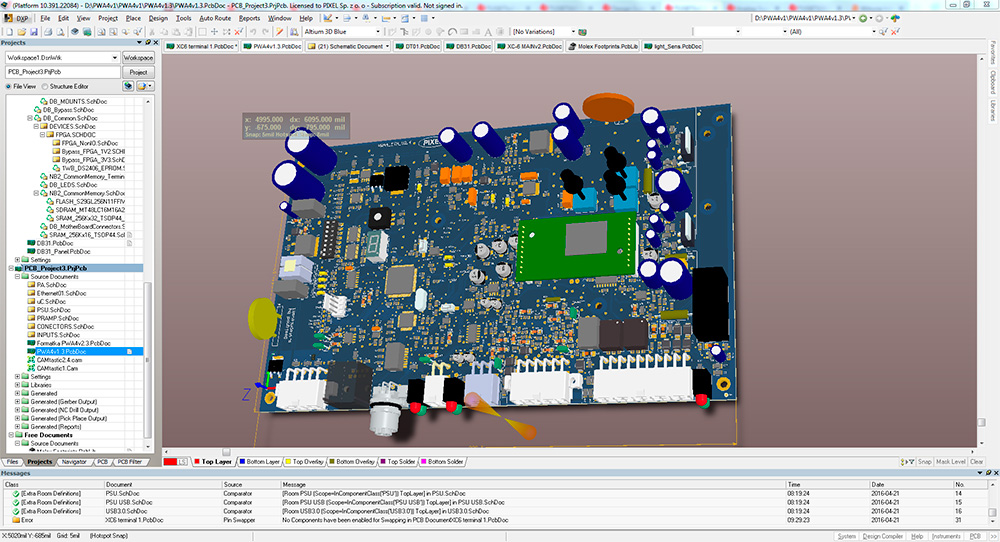
Task: Open the Design menu
Action: [158, 18]
